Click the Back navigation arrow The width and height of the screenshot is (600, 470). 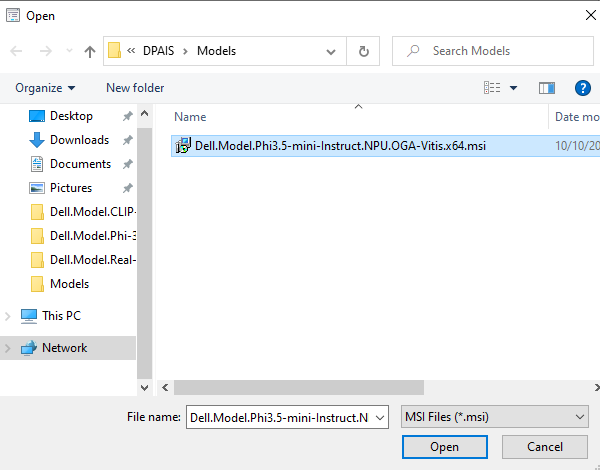tap(16, 51)
